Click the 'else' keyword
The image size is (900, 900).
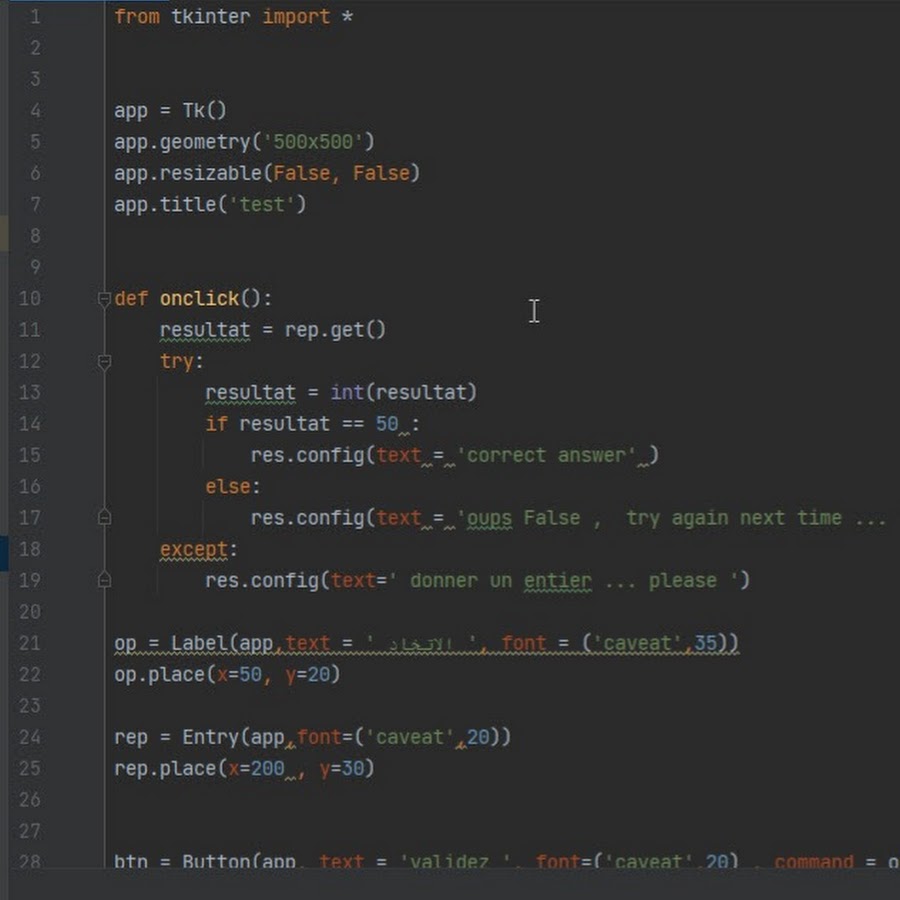click(228, 487)
